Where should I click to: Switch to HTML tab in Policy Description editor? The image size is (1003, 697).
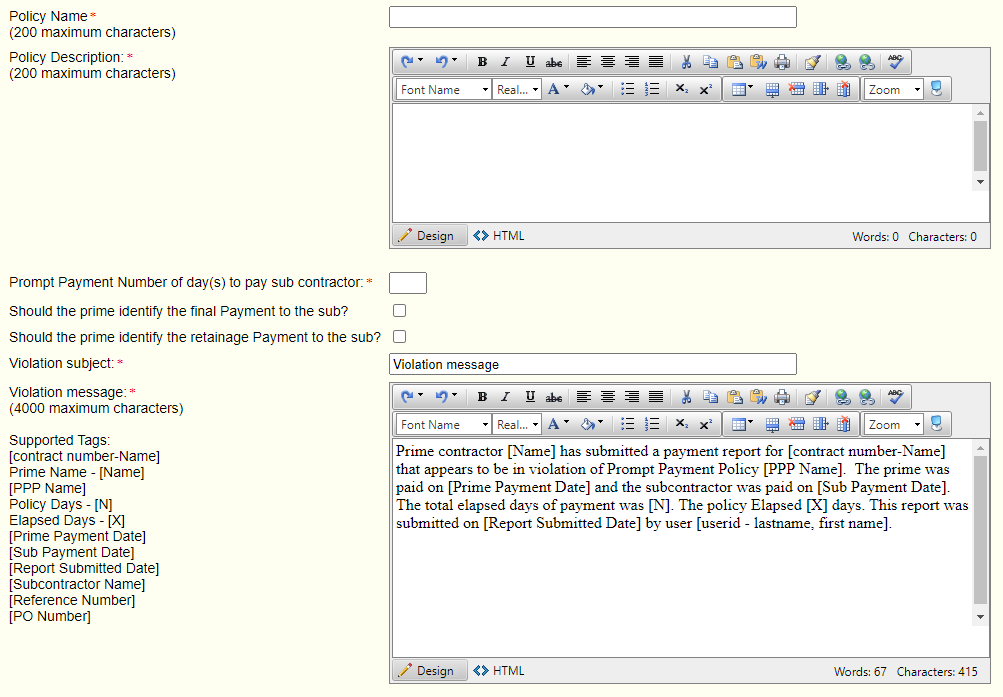point(499,236)
